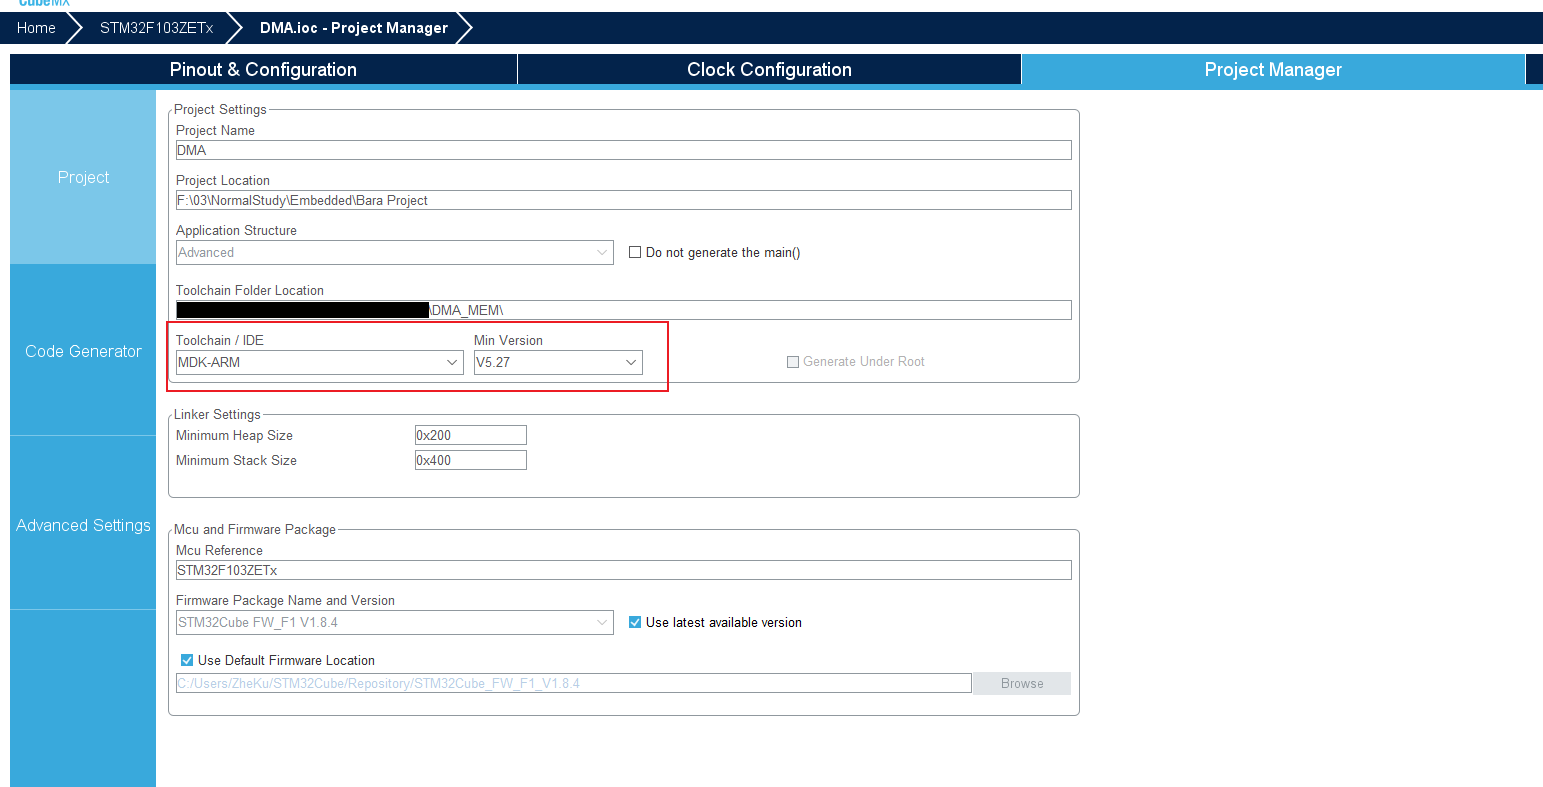Switch to Pinout & Configuration tab
The height and width of the screenshot is (787, 1543).
click(263, 70)
